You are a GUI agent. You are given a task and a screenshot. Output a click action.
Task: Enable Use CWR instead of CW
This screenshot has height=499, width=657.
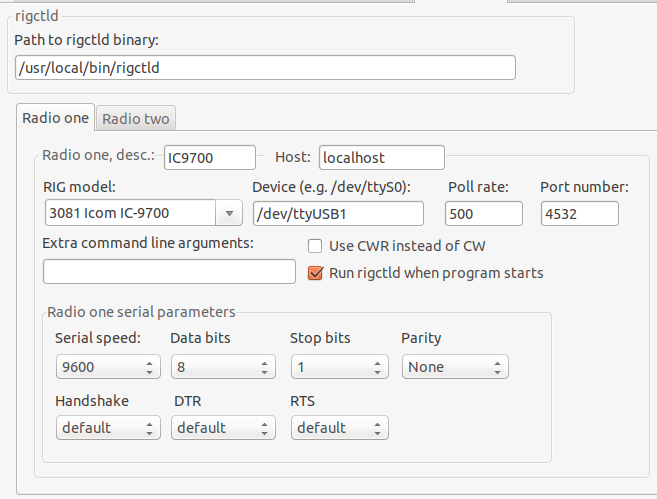[x=315, y=246]
